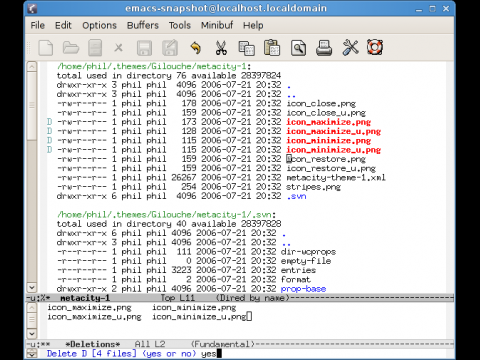Click the Fundamental mode indicator

pyautogui.click(x=223, y=344)
